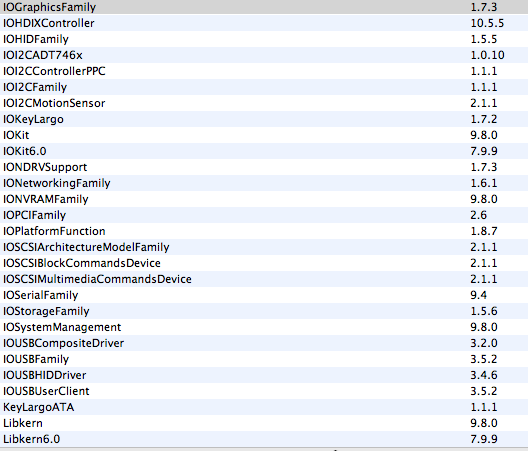Click the IOSerialFamily entry
528x451 pixels.
(x=264, y=295)
